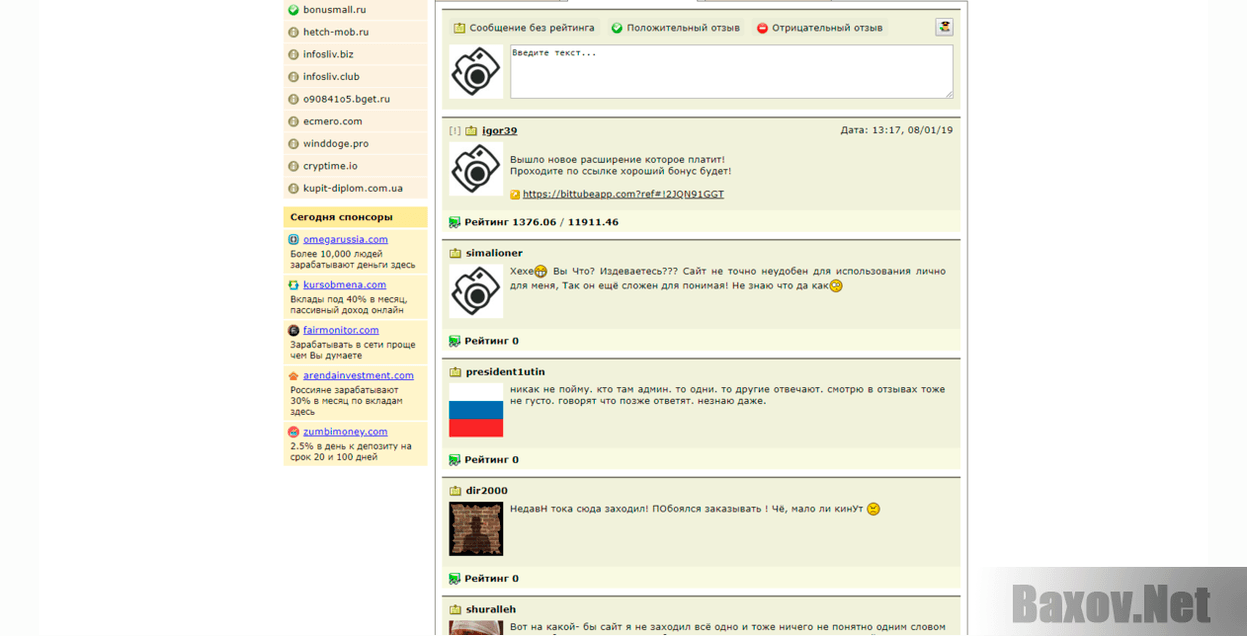1247x636 pixels.
Task: Click into the 'Введите текст...' comment field
Action: (730, 71)
